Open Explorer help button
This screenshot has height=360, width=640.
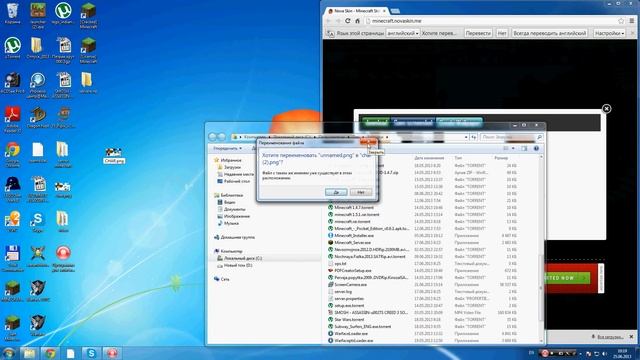point(536,149)
